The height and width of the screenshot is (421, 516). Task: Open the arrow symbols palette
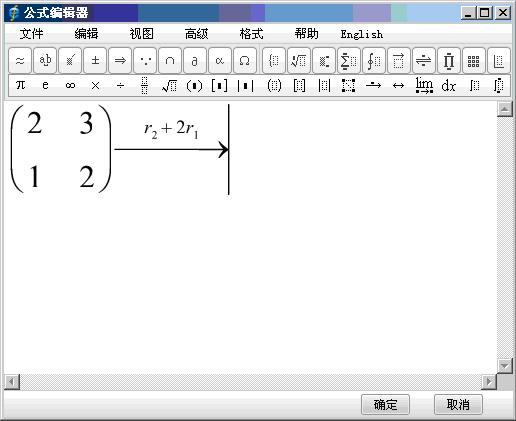[120, 61]
